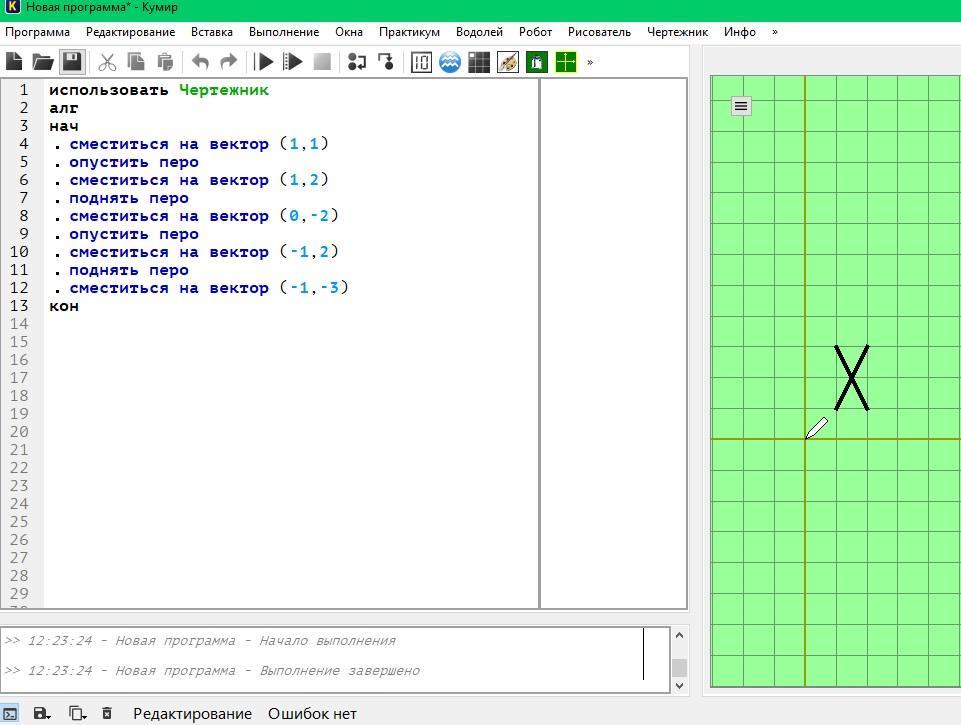Open the Выполнение menu
Image resolution: width=961 pixels, height=725 pixels.
coord(284,32)
